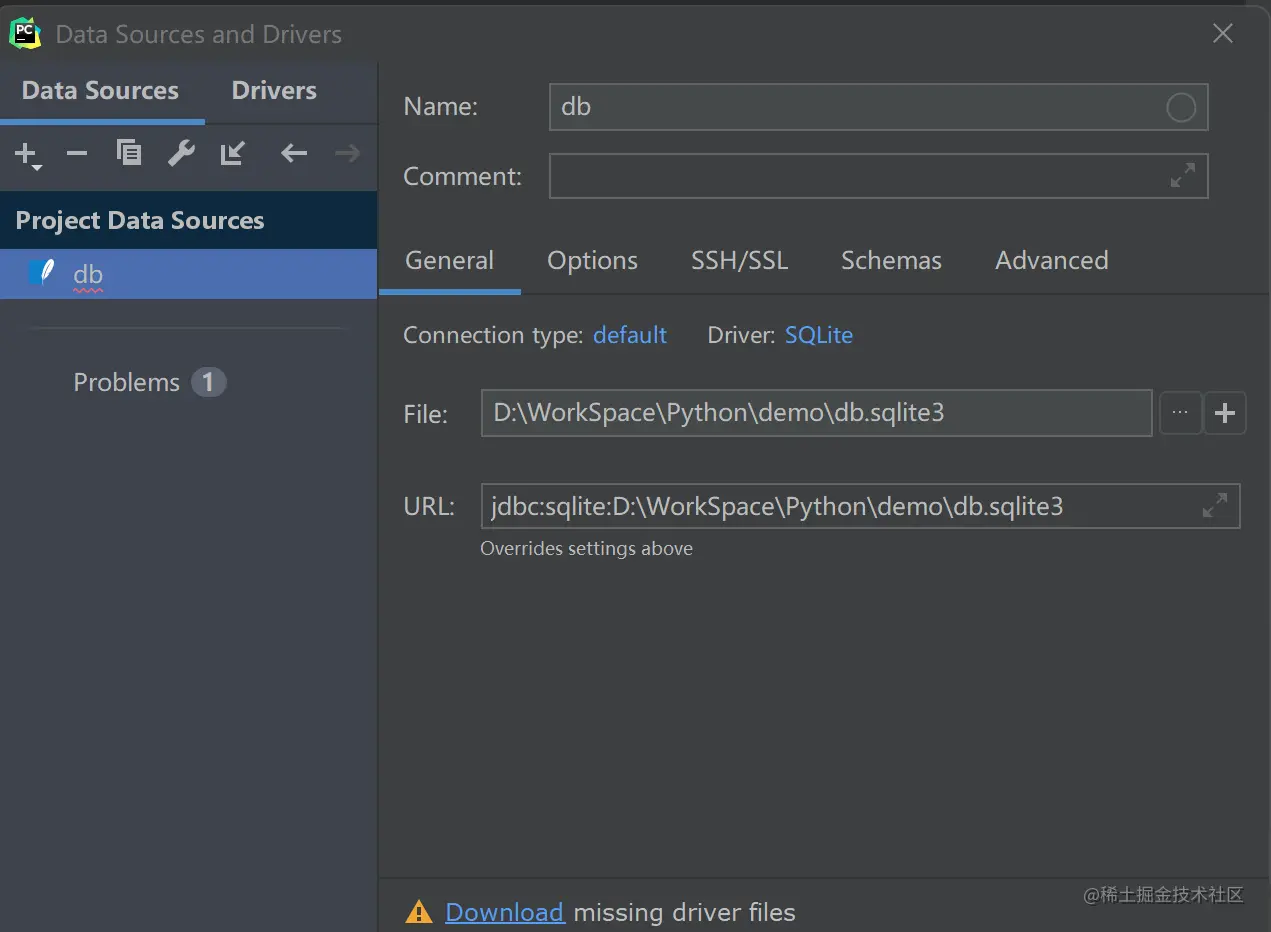Image resolution: width=1271 pixels, height=932 pixels.
Task: Switch to the Advanced tab
Action: [1052, 261]
